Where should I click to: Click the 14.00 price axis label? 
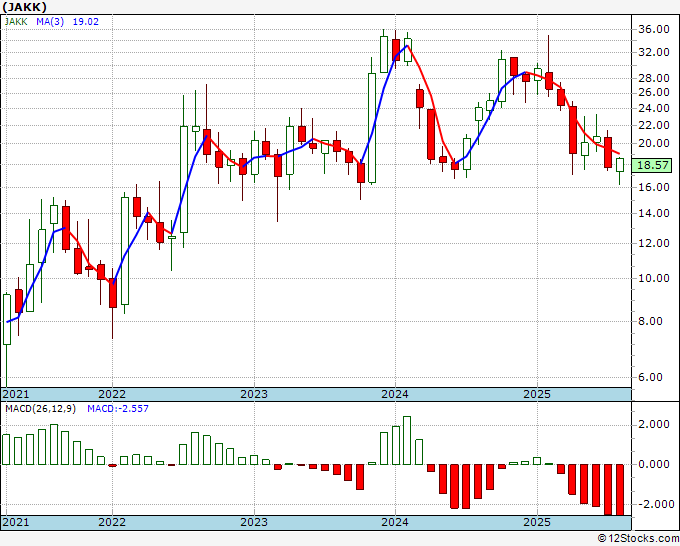[654, 213]
